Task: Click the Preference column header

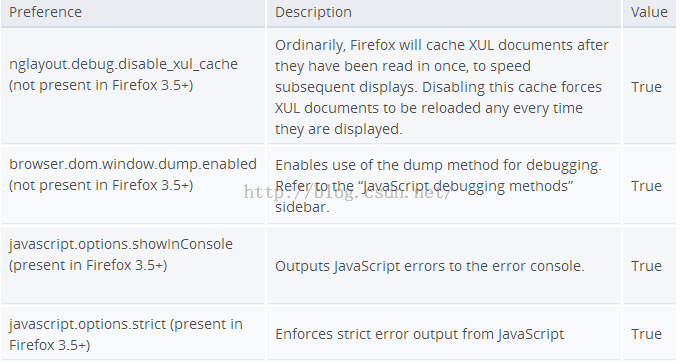Action: point(46,12)
